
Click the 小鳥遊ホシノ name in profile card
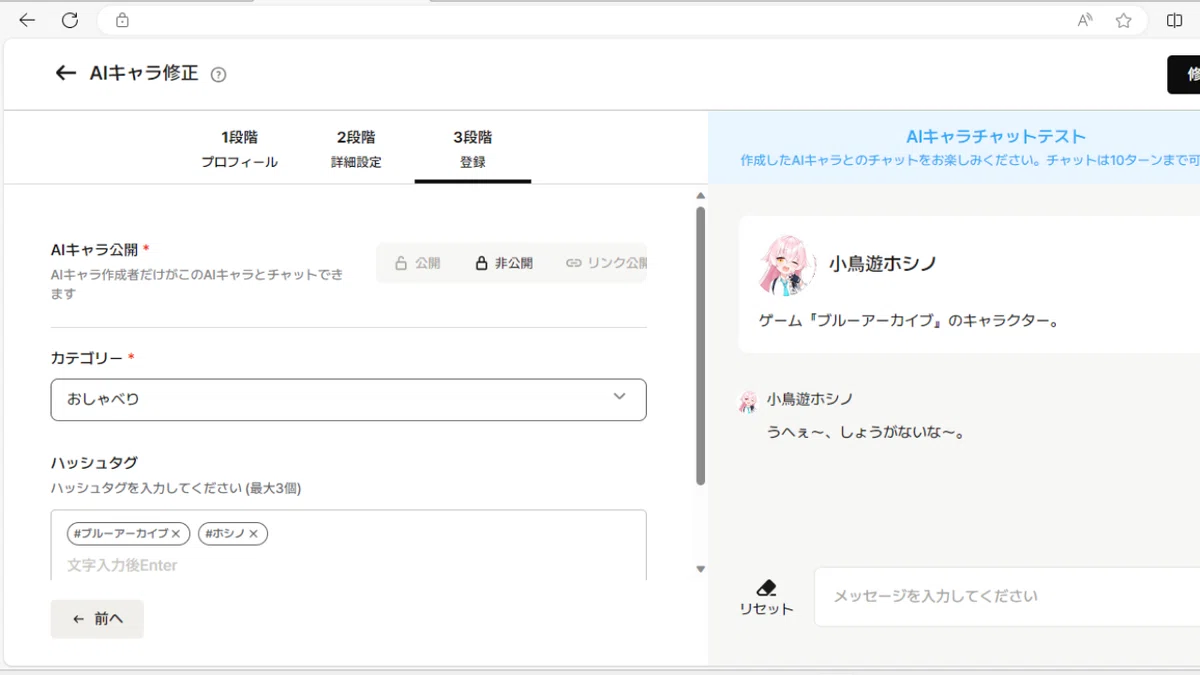tap(882, 264)
